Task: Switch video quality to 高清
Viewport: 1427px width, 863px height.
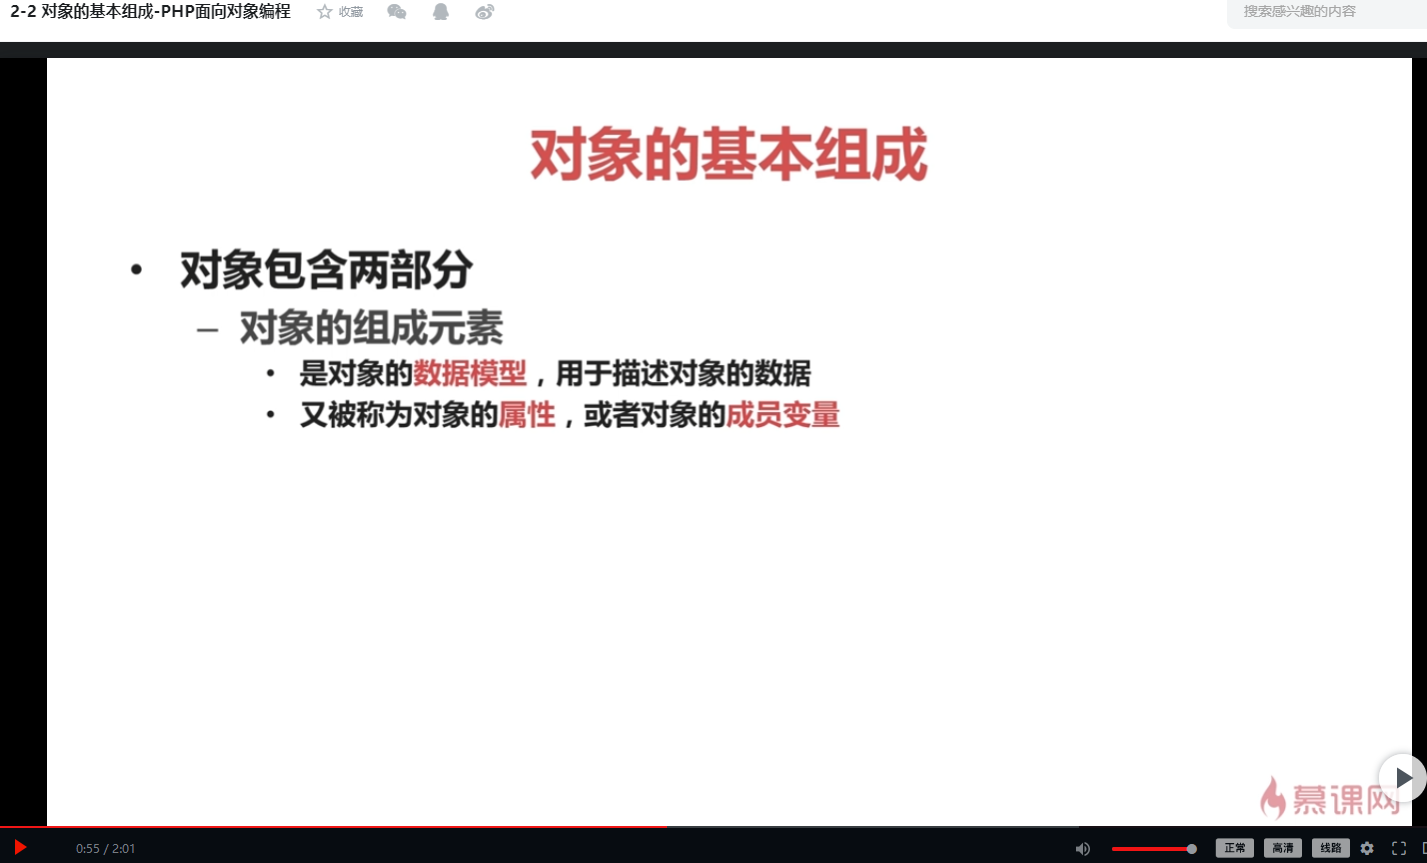Action: [1283, 847]
